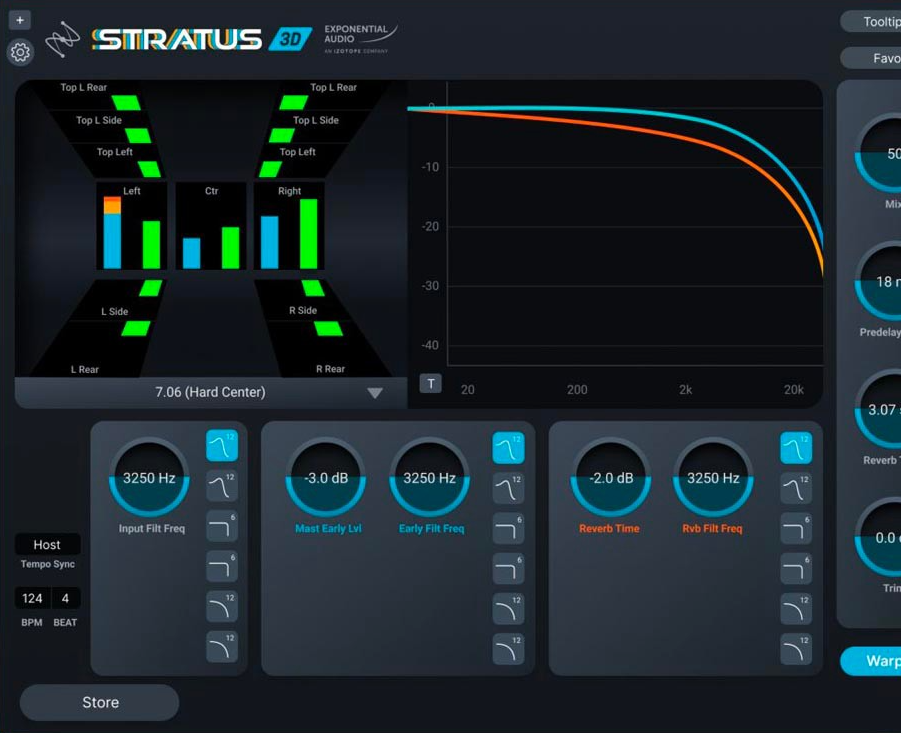Choose the upper 6 dB filter shape for Input Filt

(222, 526)
